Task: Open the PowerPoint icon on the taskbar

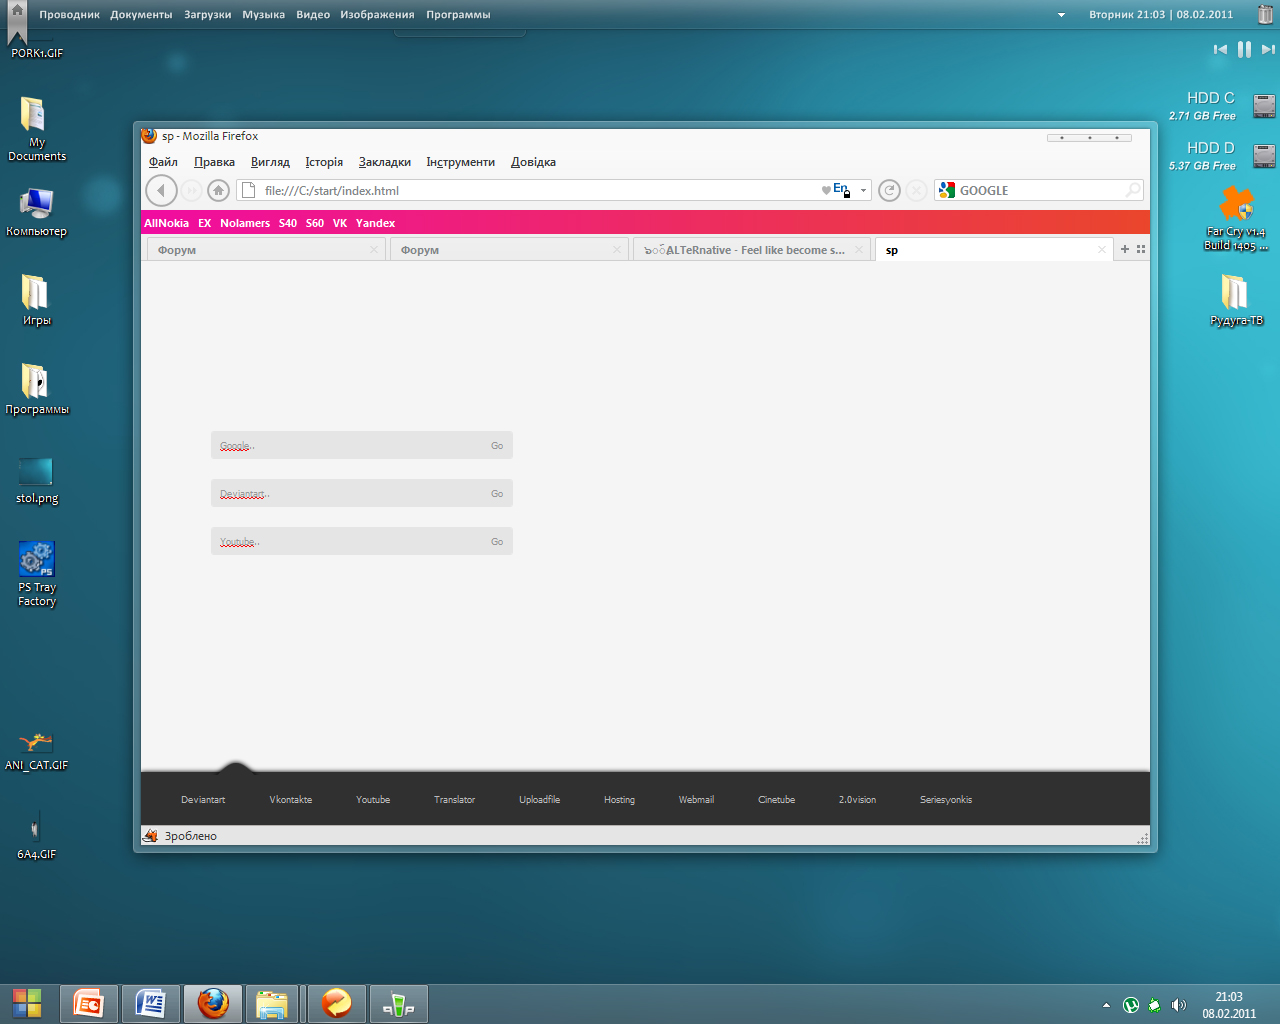Action: coord(89,1003)
